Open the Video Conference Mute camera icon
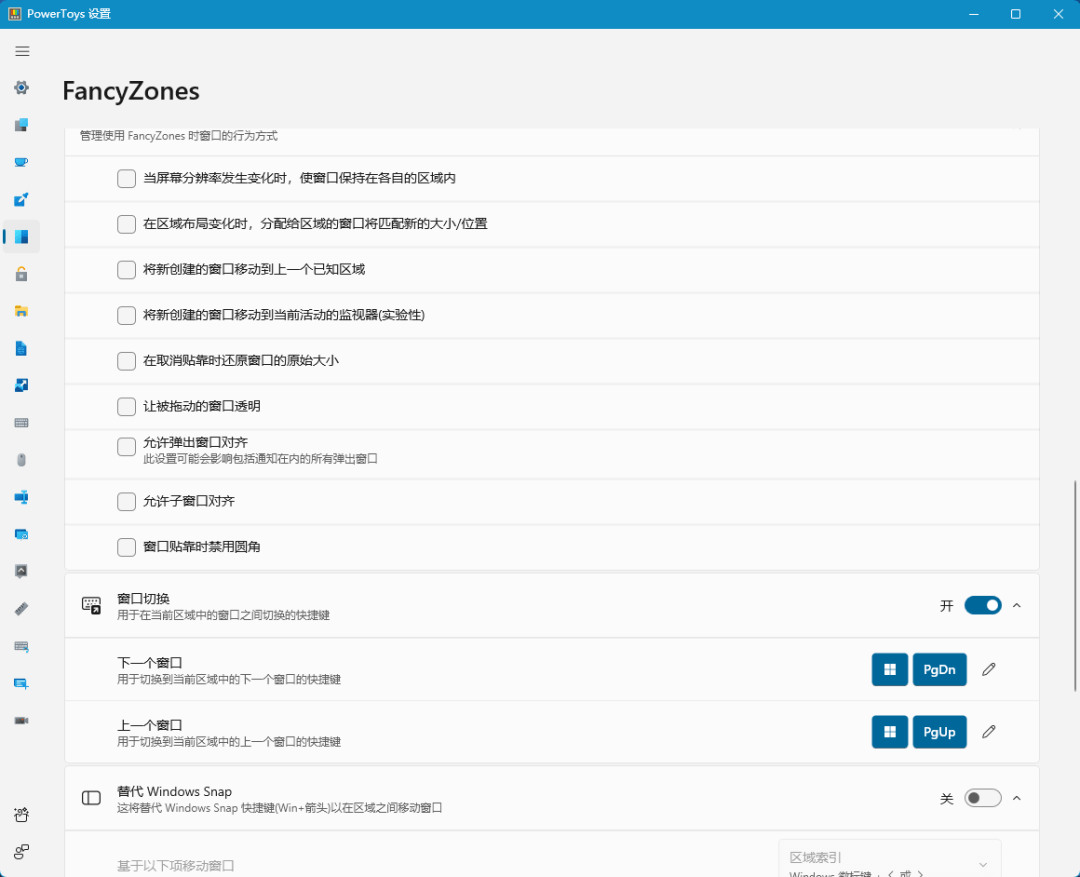The width and height of the screenshot is (1080, 877). 21,719
